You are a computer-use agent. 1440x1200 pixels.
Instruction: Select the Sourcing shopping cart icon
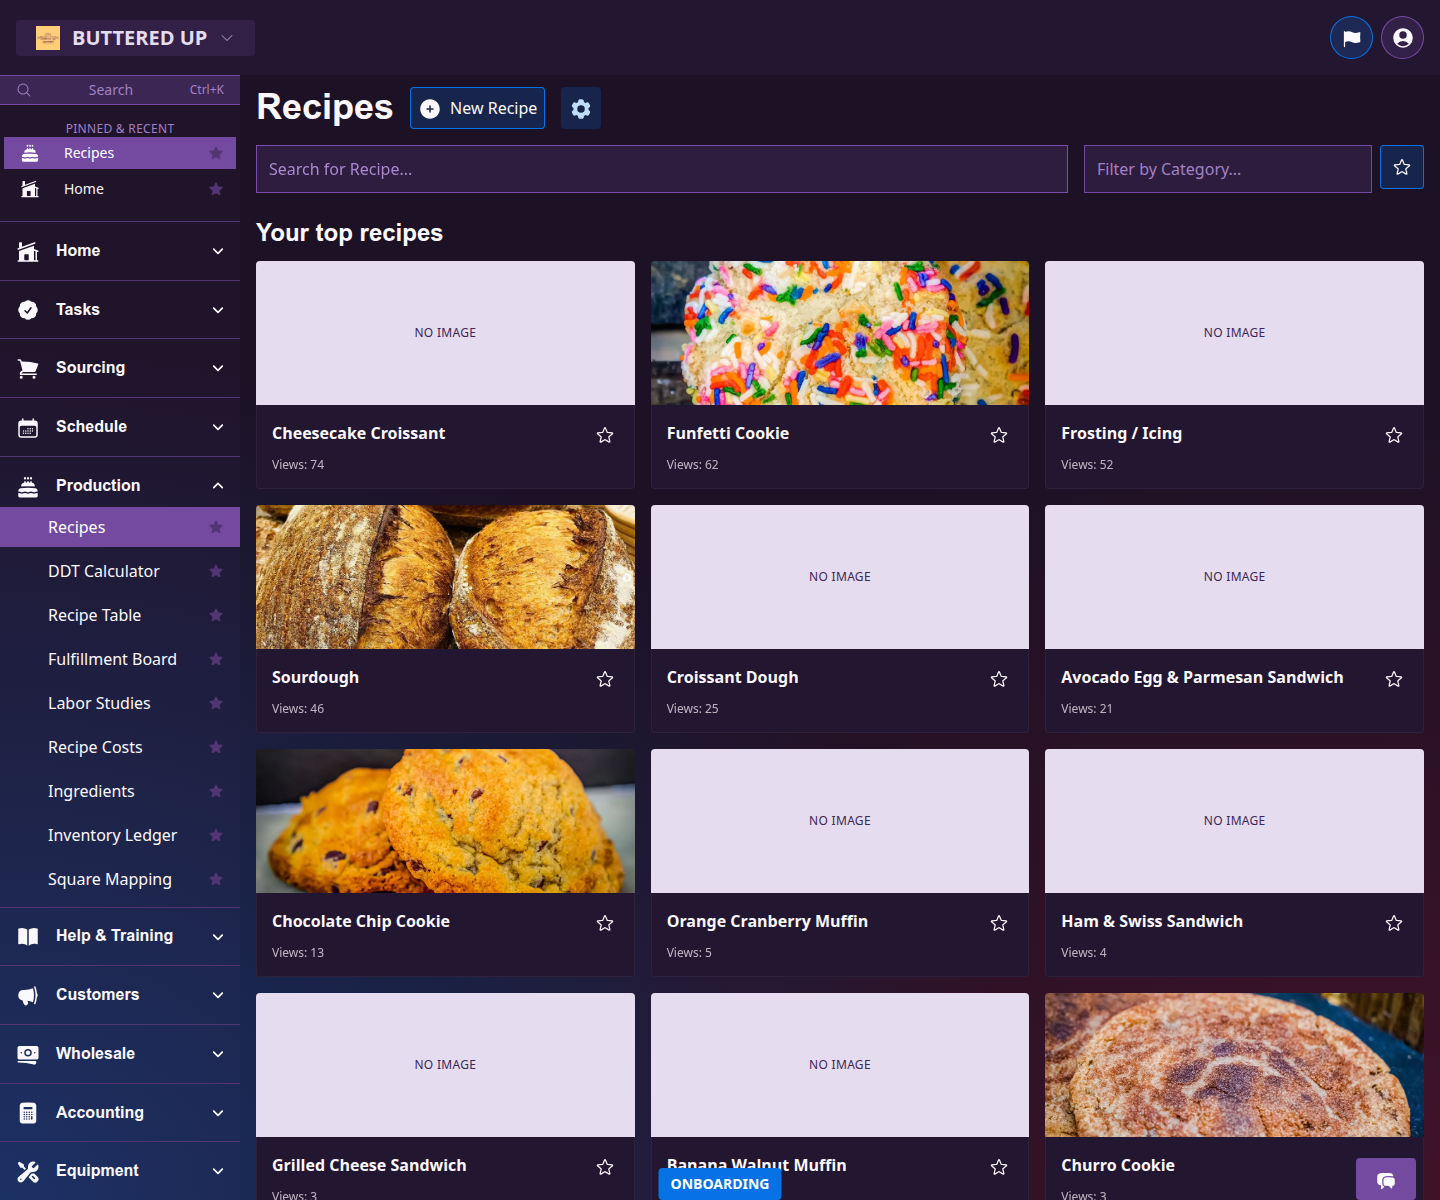click(28, 367)
